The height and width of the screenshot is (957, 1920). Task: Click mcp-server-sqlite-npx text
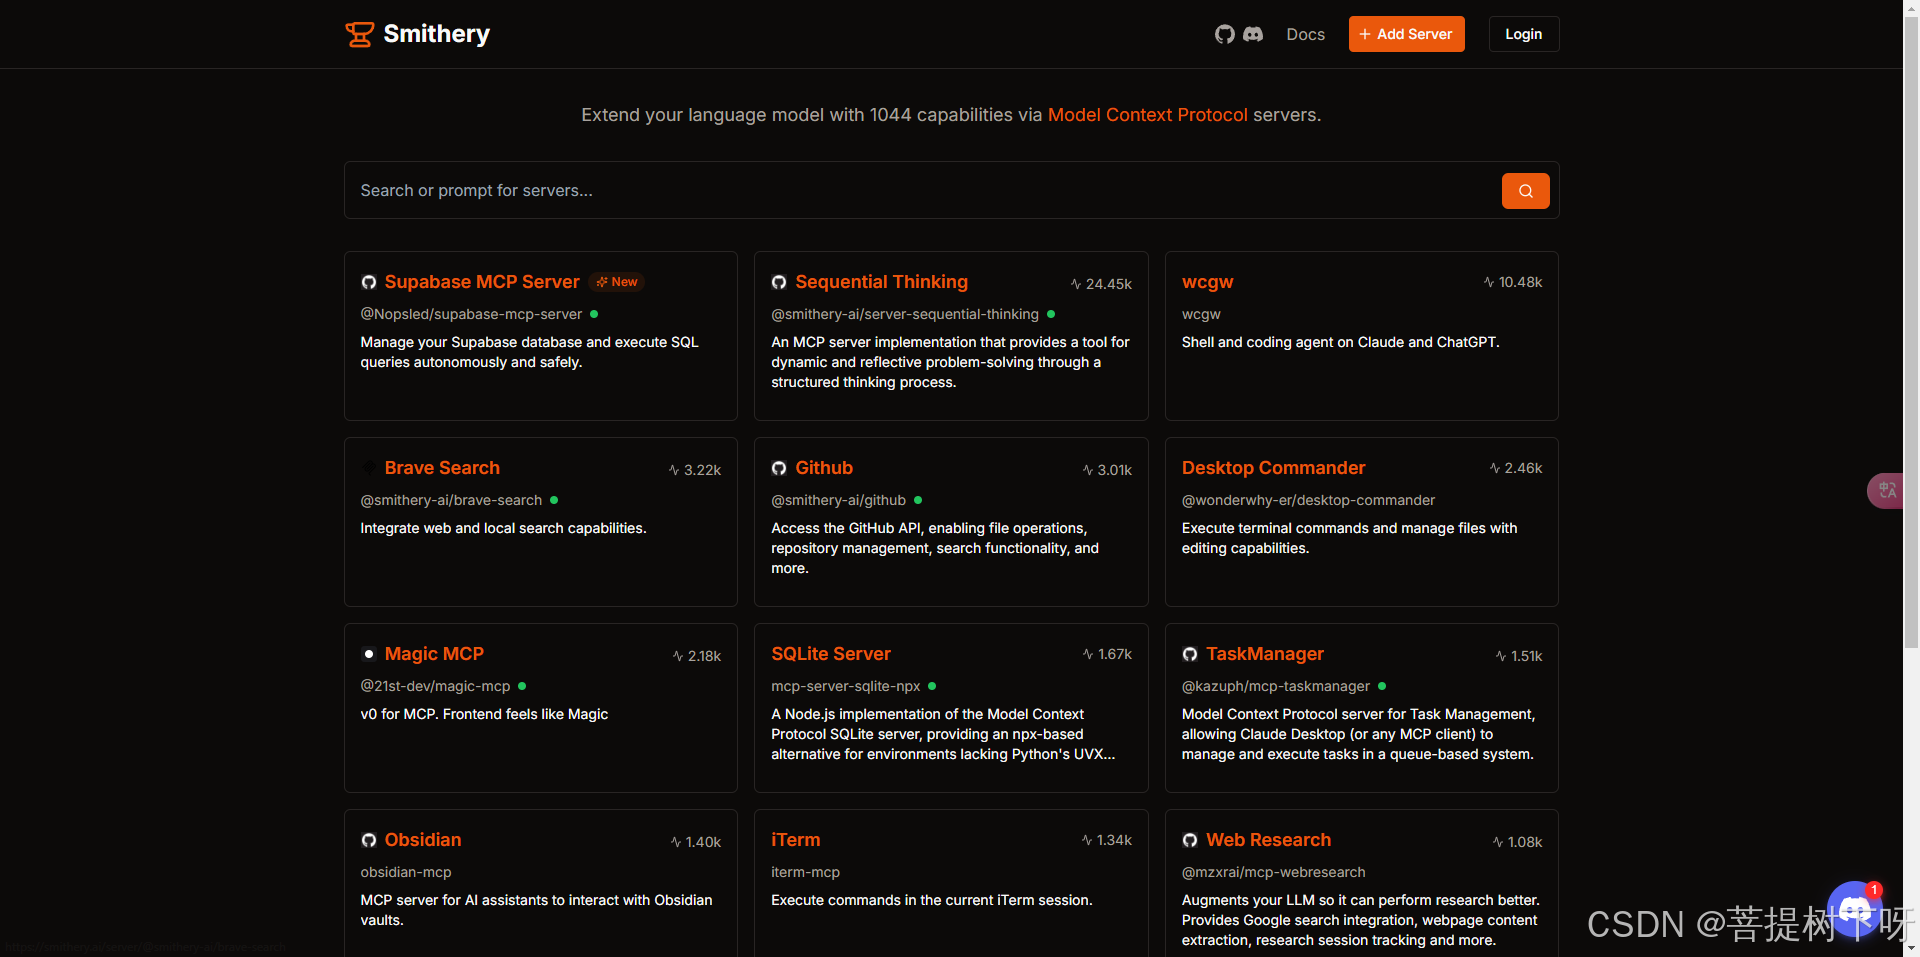click(x=845, y=686)
